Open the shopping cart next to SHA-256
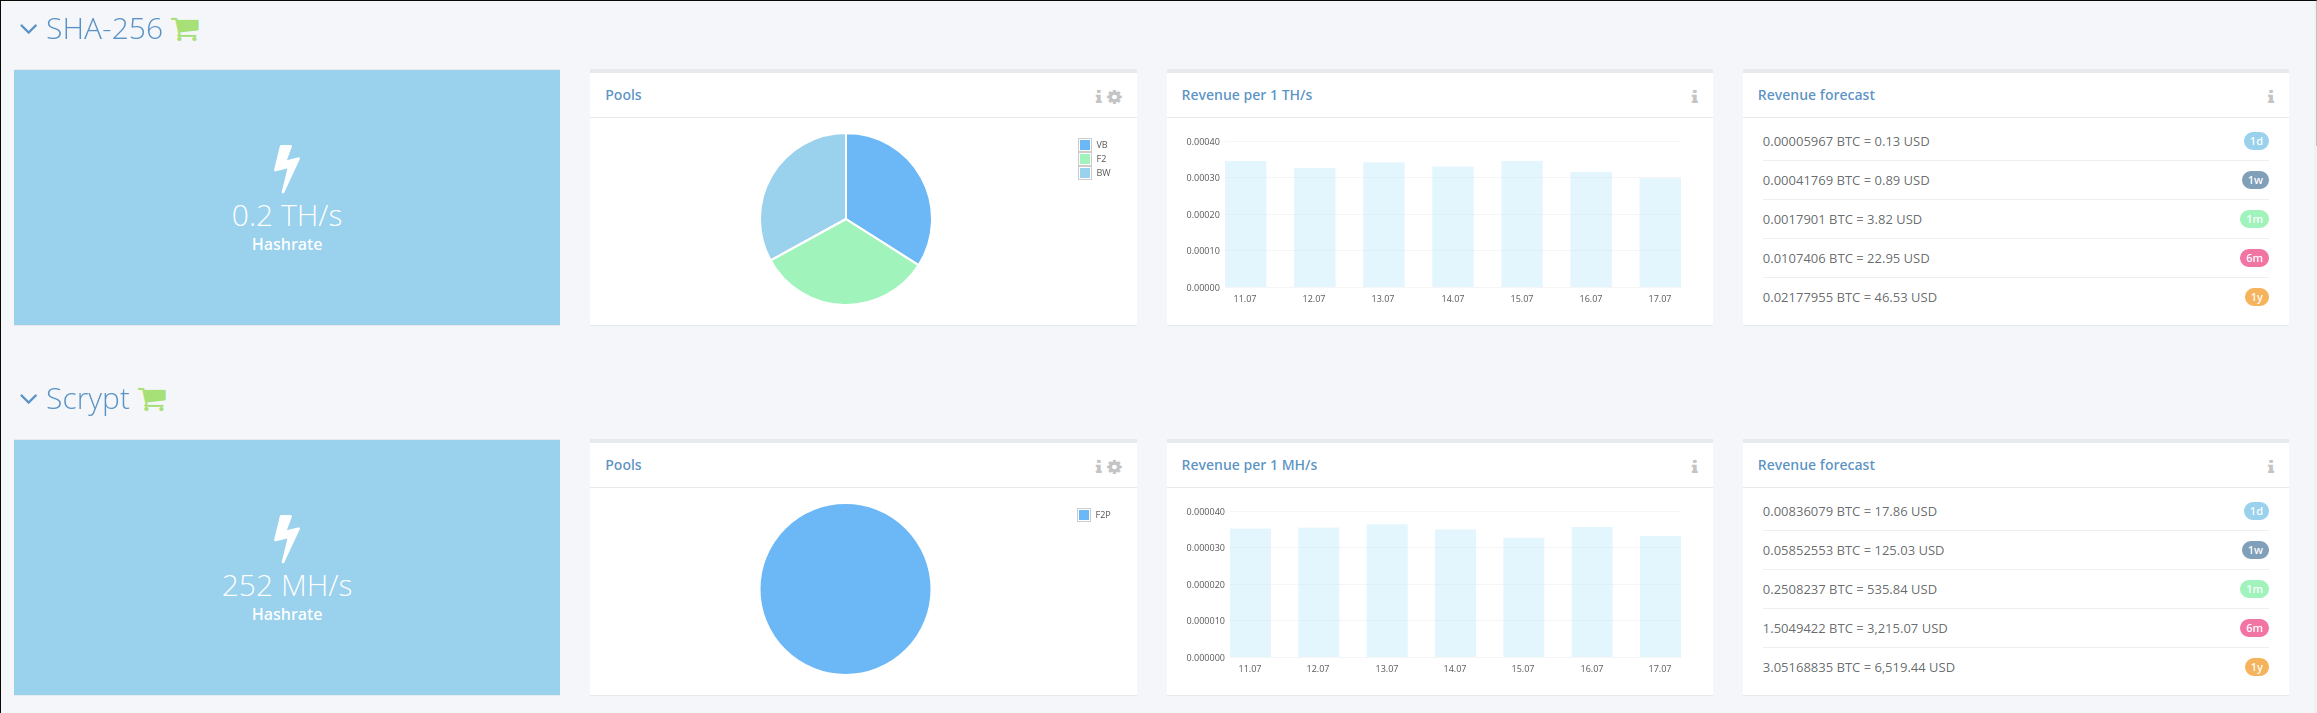Viewport: 2317px width, 713px height. 186,30
